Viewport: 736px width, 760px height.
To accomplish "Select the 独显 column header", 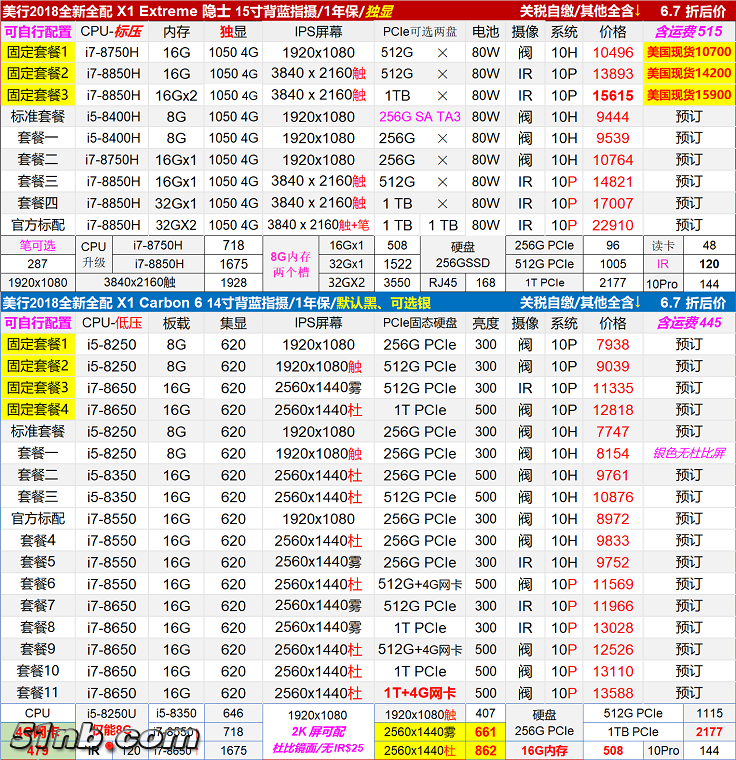I will pyautogui.click(x=233, y=32).
